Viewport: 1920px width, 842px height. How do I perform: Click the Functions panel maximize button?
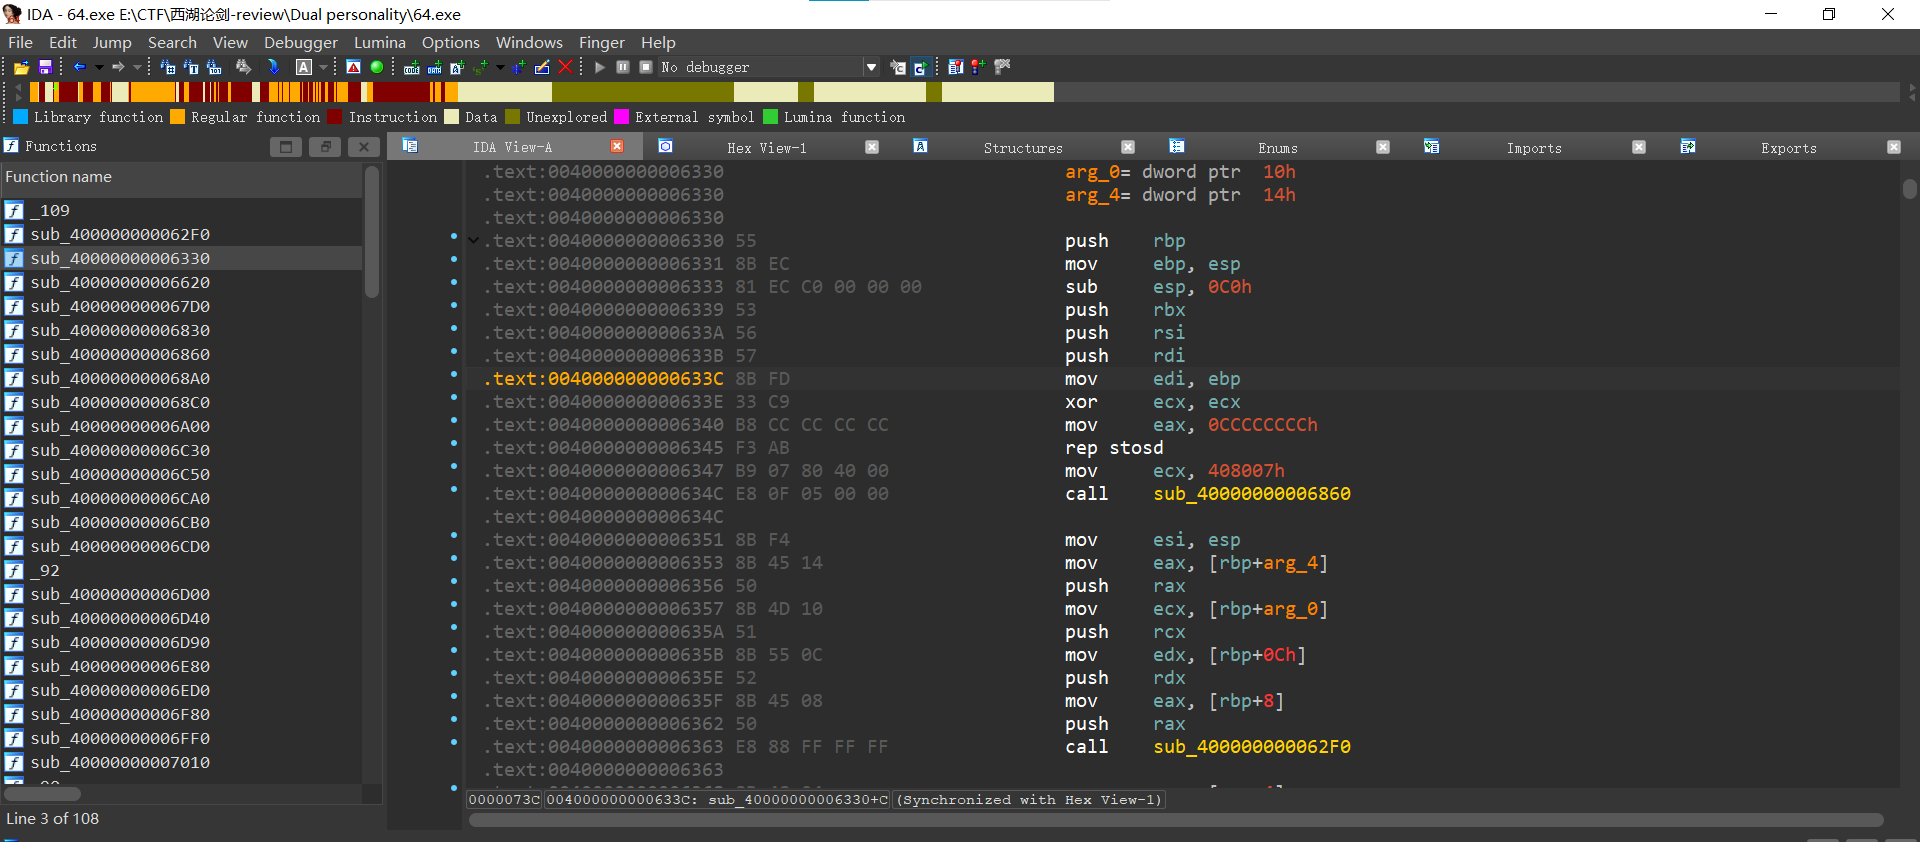click(x=286, y=147)
